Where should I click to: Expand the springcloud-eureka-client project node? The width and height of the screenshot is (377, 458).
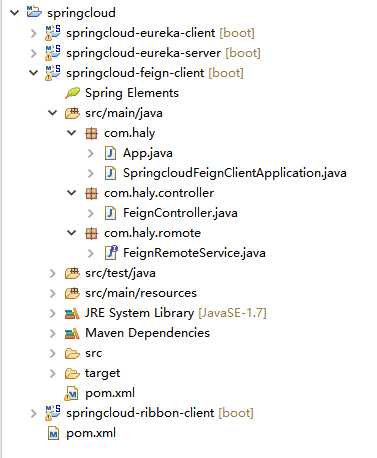(33, 33)
